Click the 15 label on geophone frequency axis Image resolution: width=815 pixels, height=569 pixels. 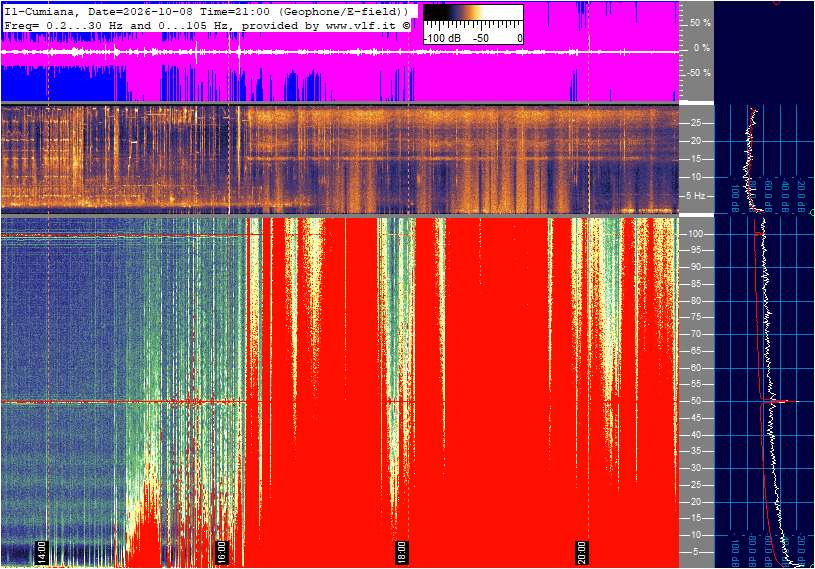[x=695, y=159]
